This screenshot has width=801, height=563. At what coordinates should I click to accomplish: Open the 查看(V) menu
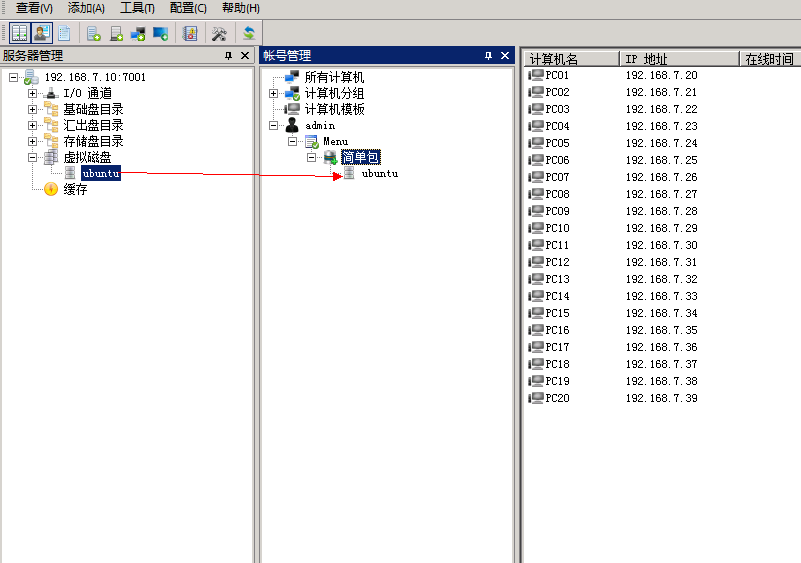pyautogui.click(x=34, y=8)
